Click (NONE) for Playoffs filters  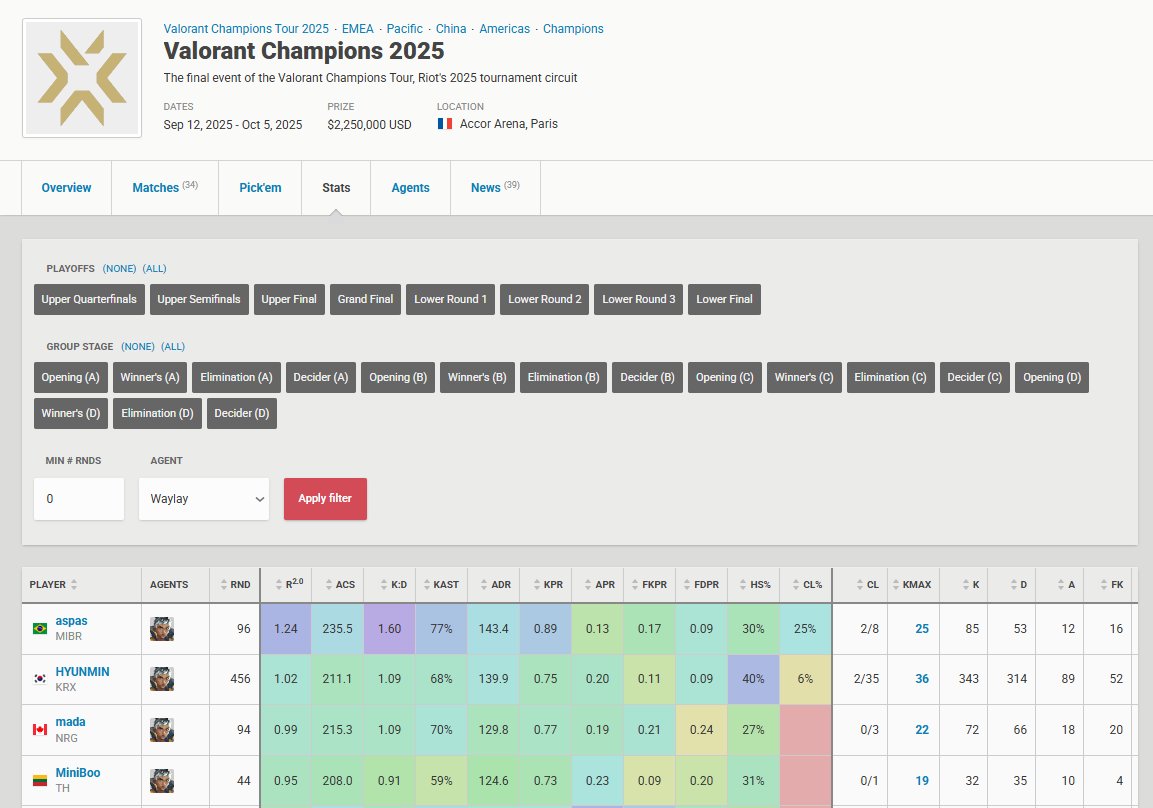[119, 268]
